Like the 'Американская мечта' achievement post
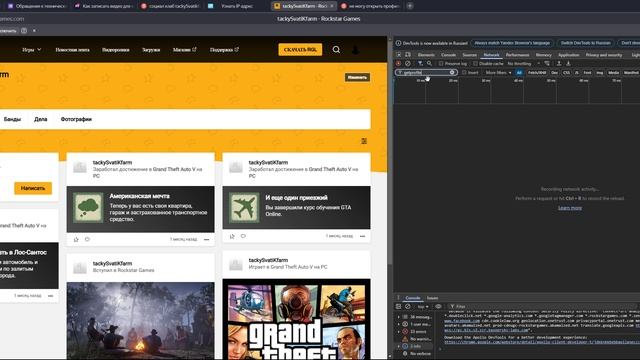The height and width of the screenshot is (360, 640). click(76, 240)
